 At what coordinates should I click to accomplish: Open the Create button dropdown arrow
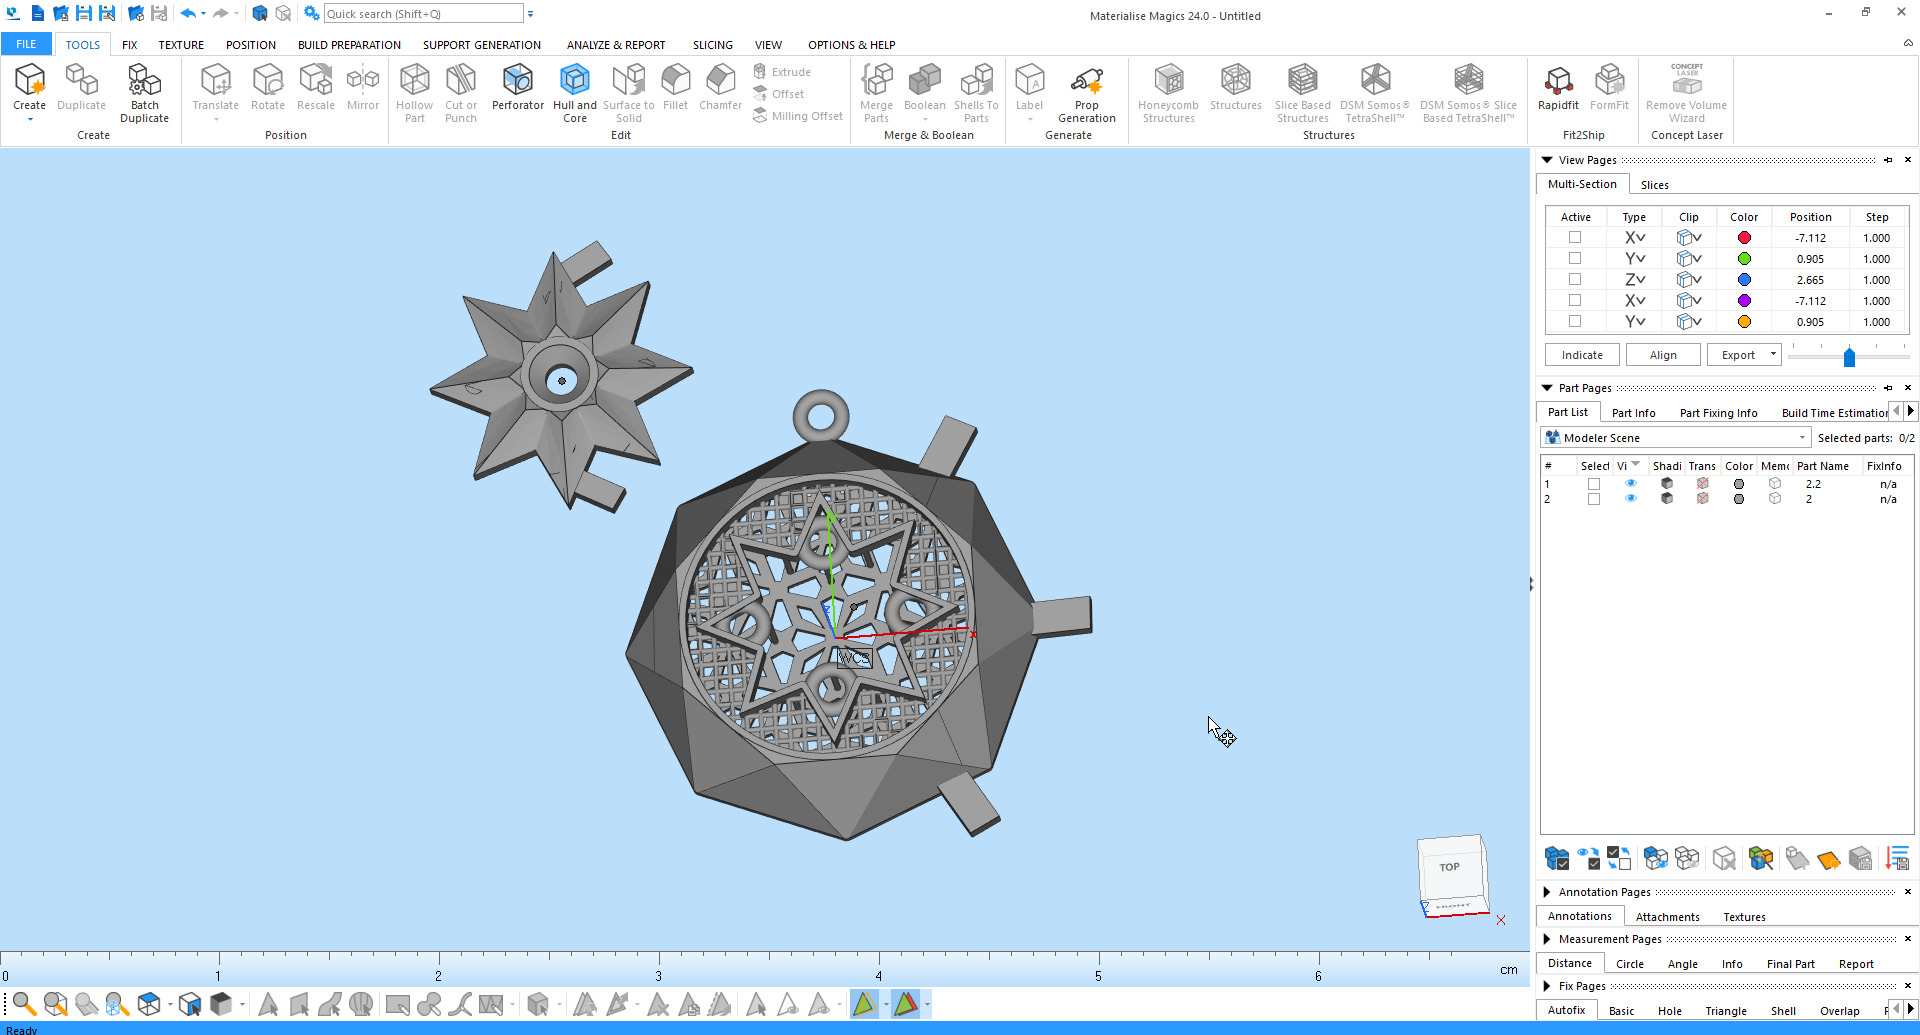point(30,120)
